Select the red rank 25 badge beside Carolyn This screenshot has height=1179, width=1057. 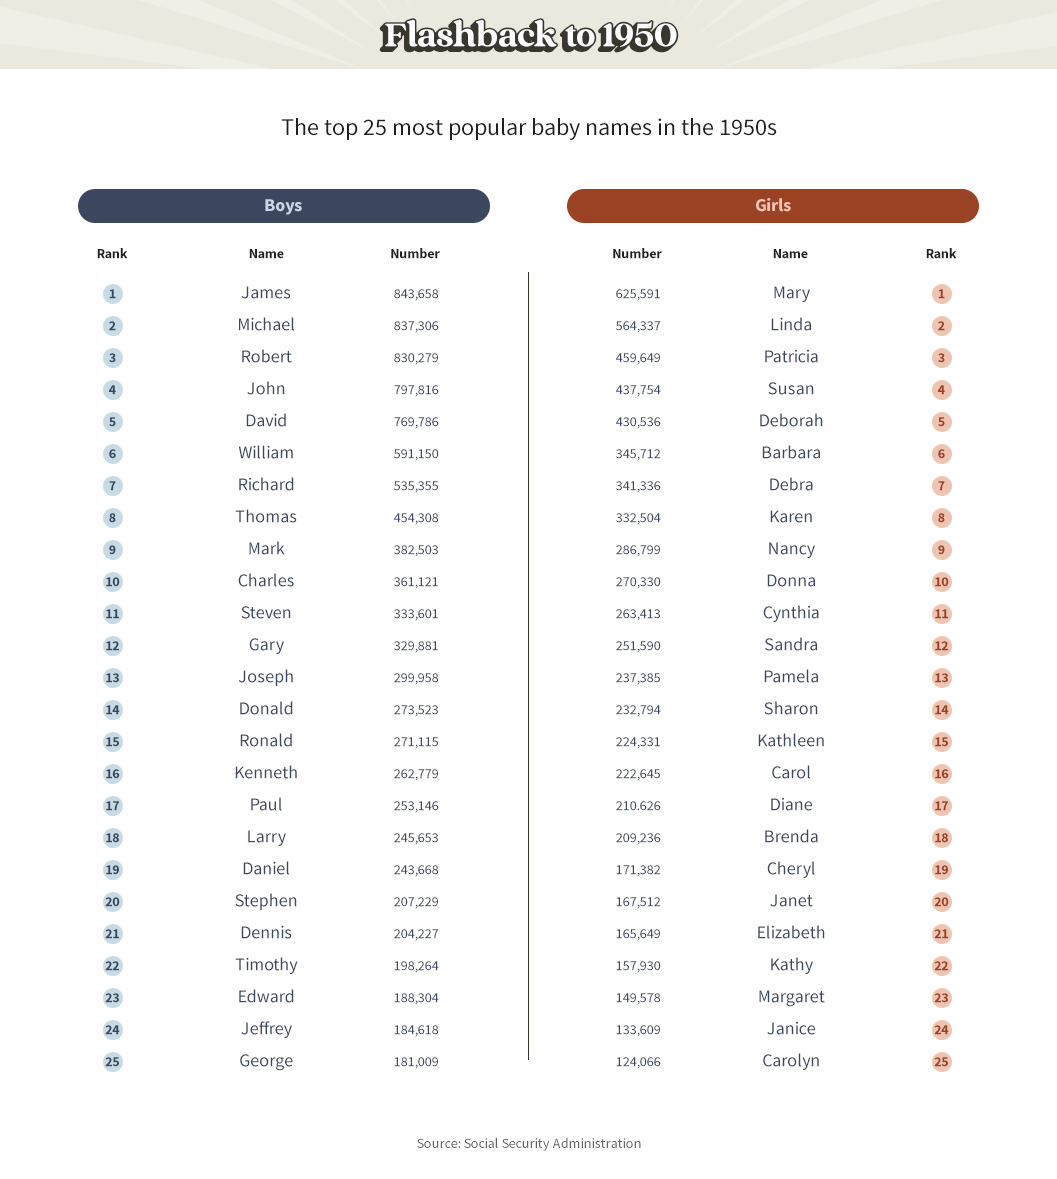[941, 1062]
